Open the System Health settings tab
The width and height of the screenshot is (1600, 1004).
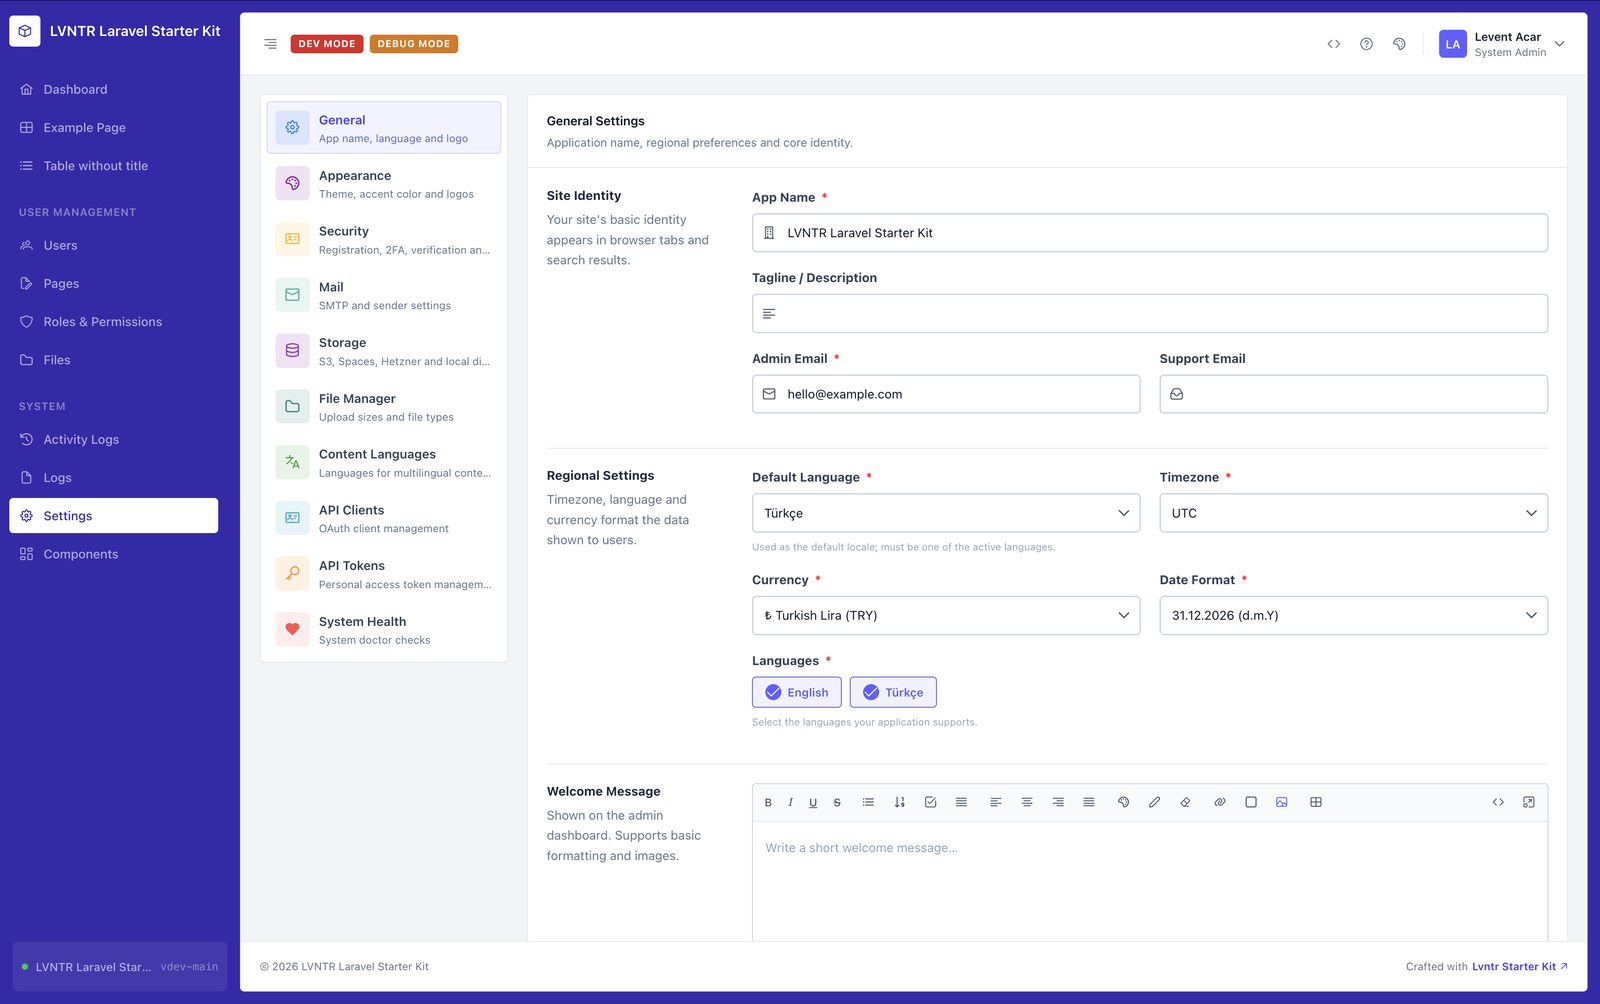(x=384, y=630)
